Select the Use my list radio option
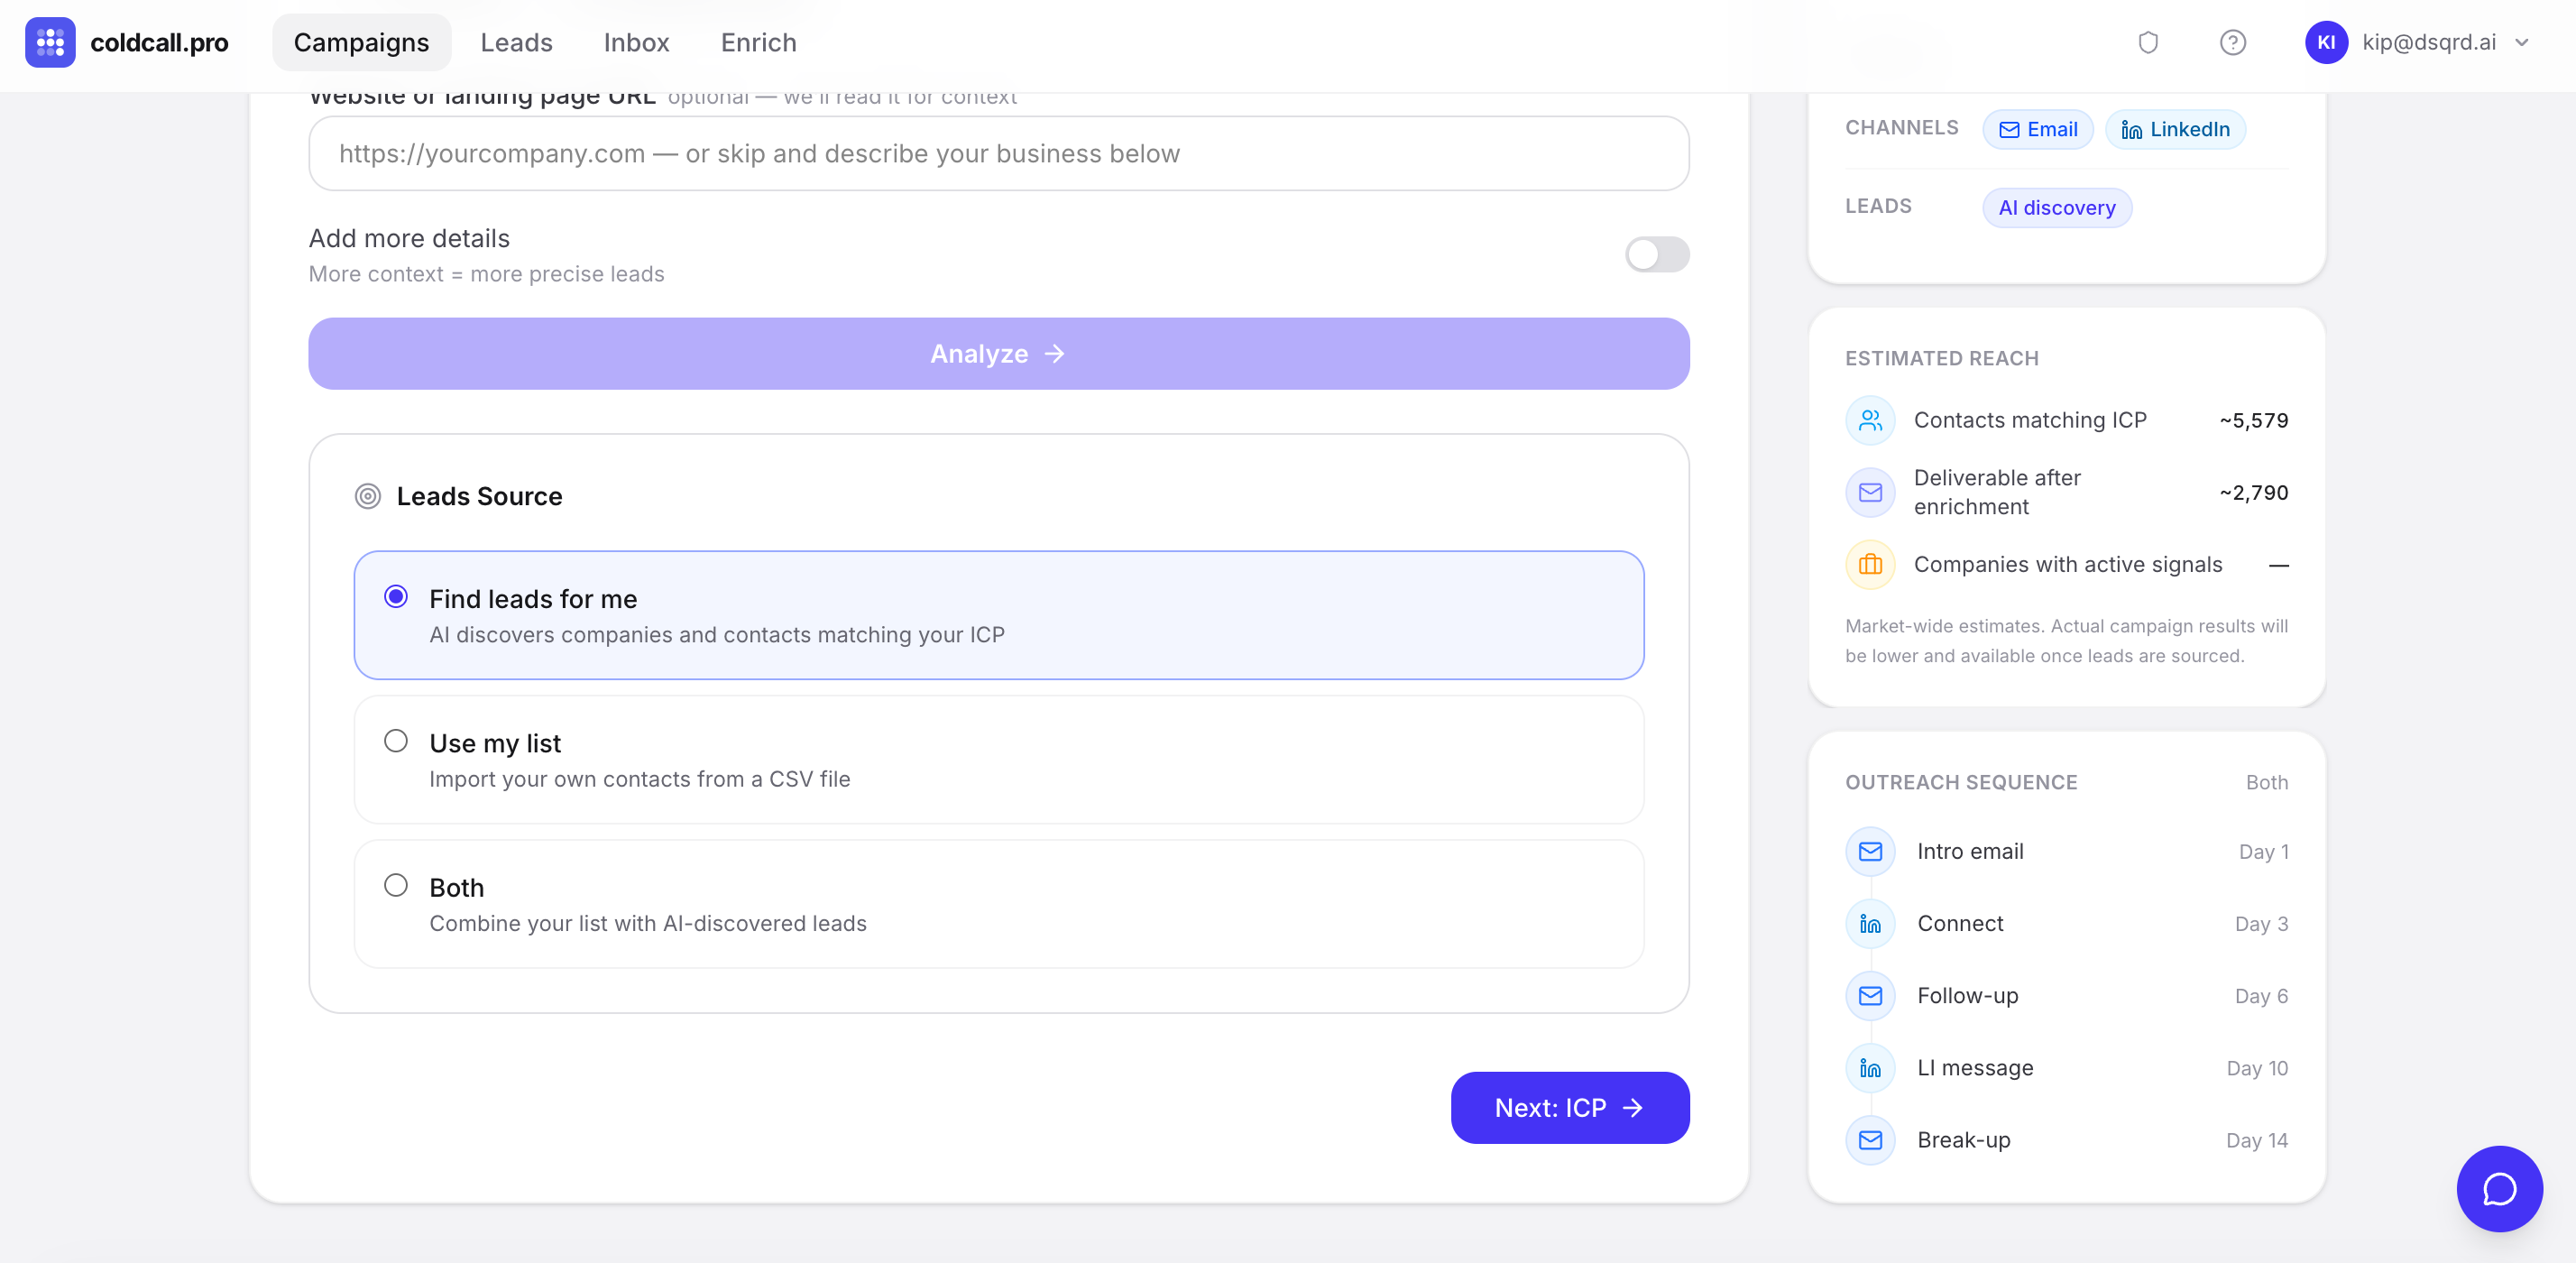2576x1263 pixels. pyautogui.click(x=396, y=741)
